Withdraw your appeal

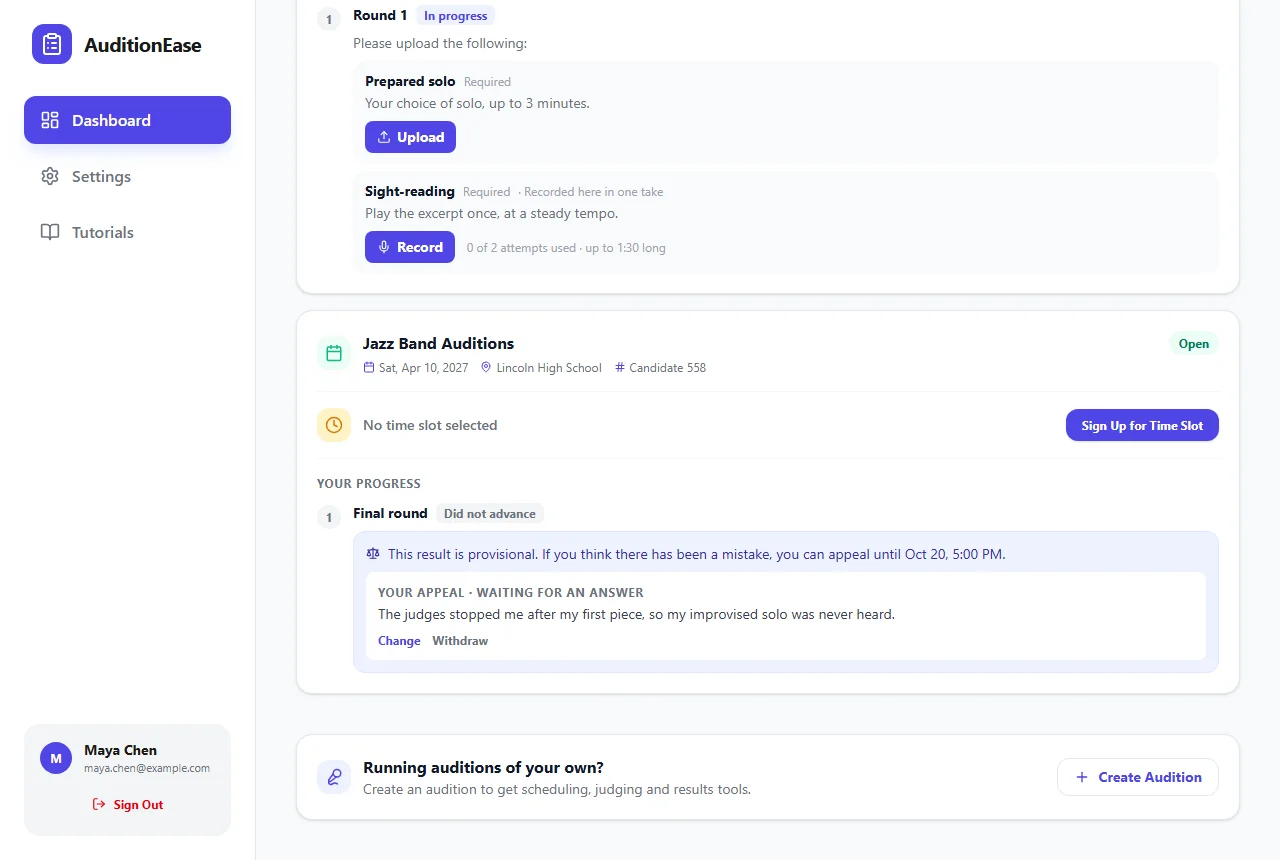[x=460, y=641]
